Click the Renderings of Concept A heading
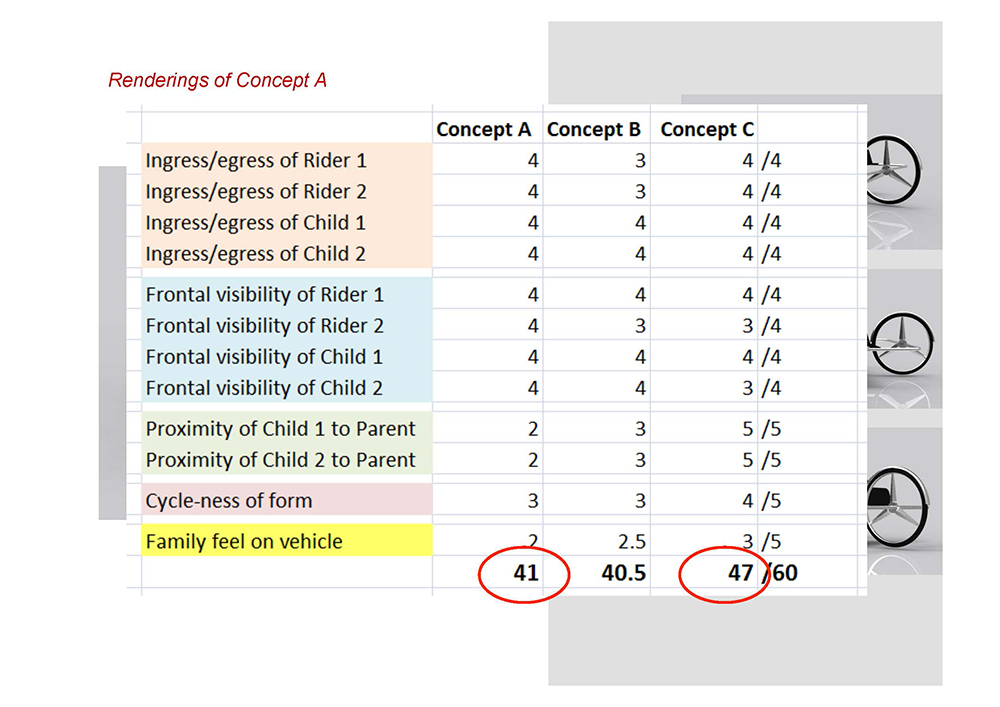This screenshot has height=707, width=1000. click(x=217, y=80)
